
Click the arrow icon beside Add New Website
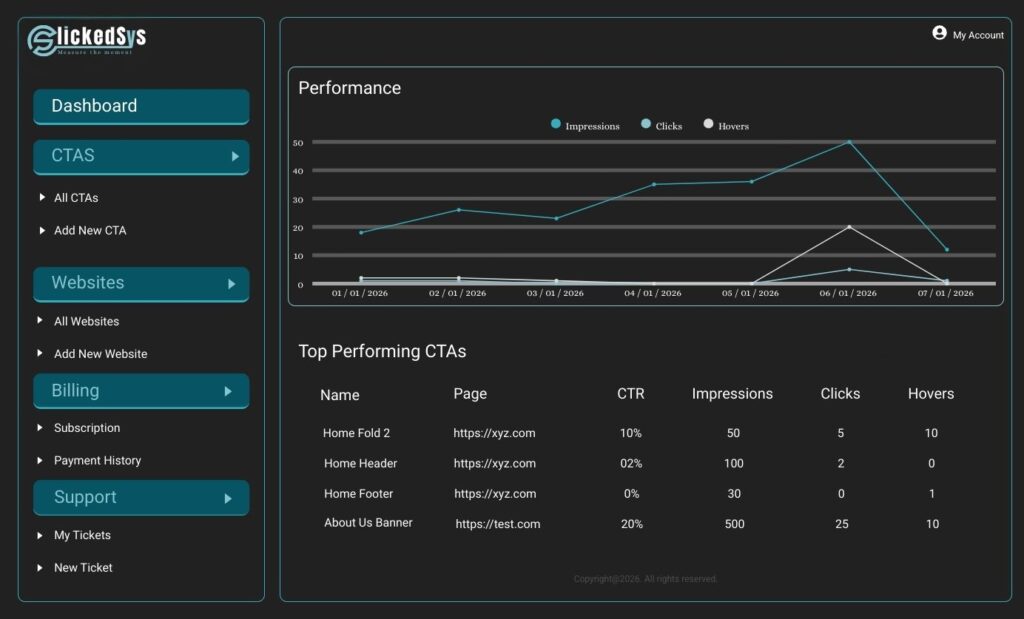click(x=41, y=353)
